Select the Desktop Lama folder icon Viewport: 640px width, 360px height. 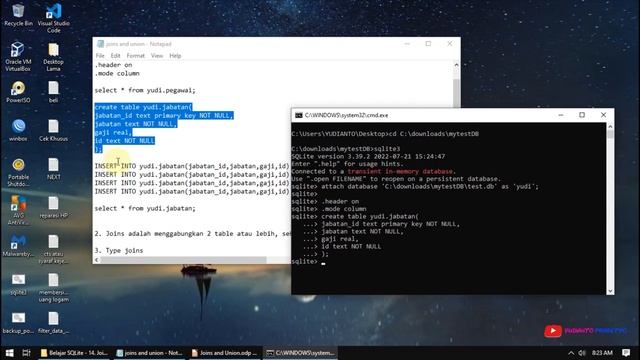point(53,56)
